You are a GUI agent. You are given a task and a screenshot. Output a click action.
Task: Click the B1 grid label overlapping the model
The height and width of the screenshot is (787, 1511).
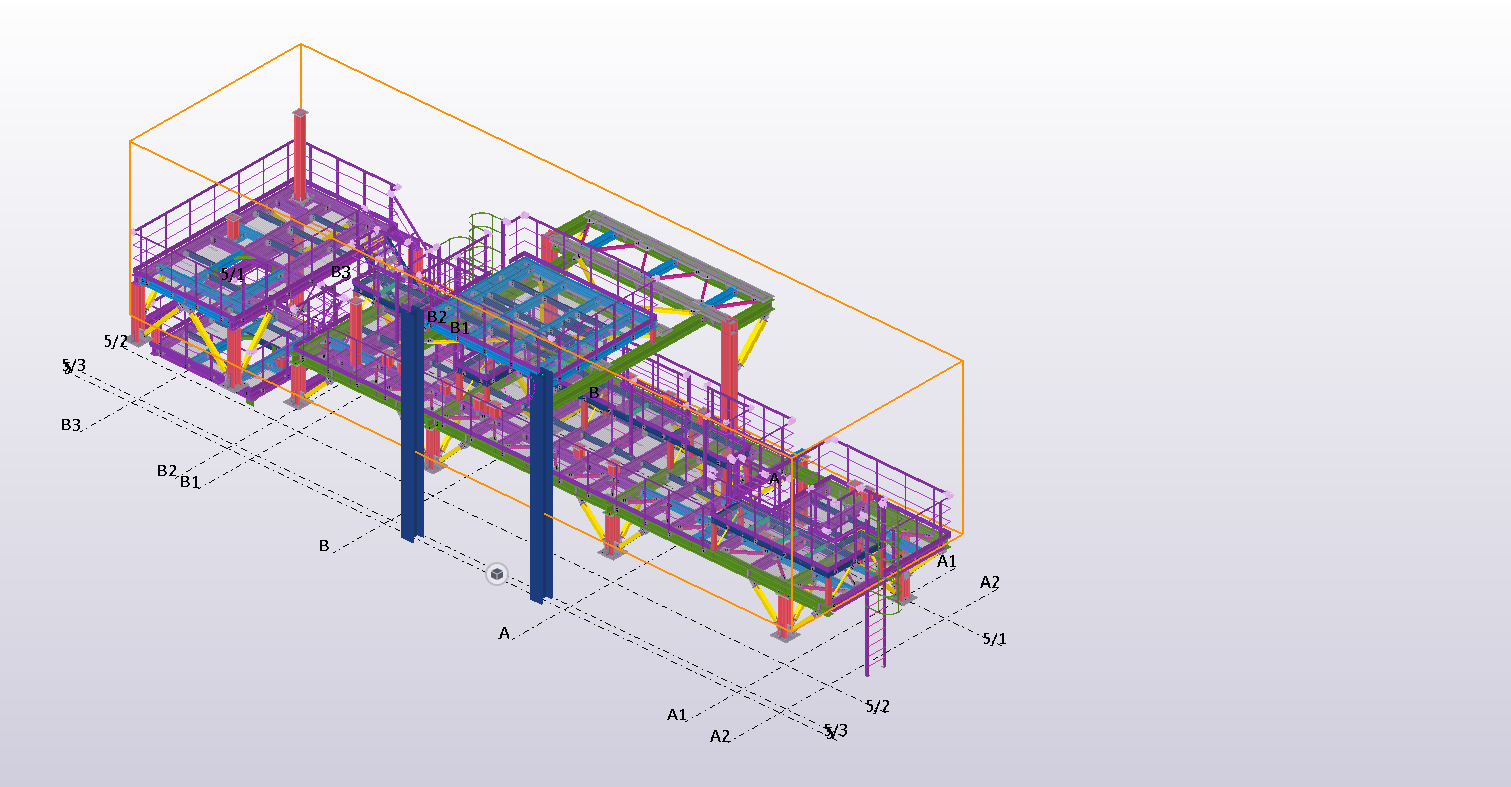(x=459, y=327)
